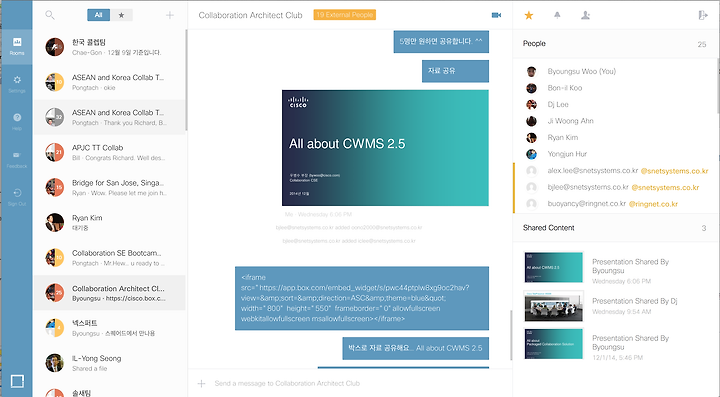Open the Ryan Kim conversation

tap(109, 223)
